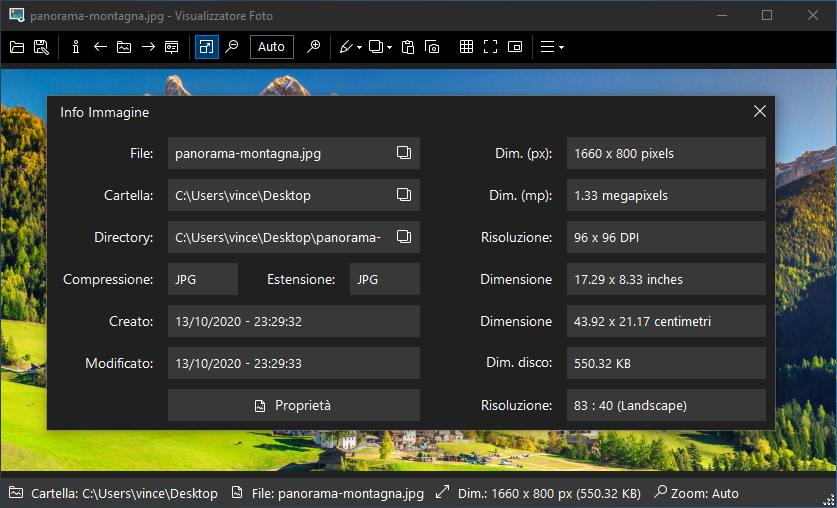
Task: Click the 'Creato:' label
Action: click(131, 321)
